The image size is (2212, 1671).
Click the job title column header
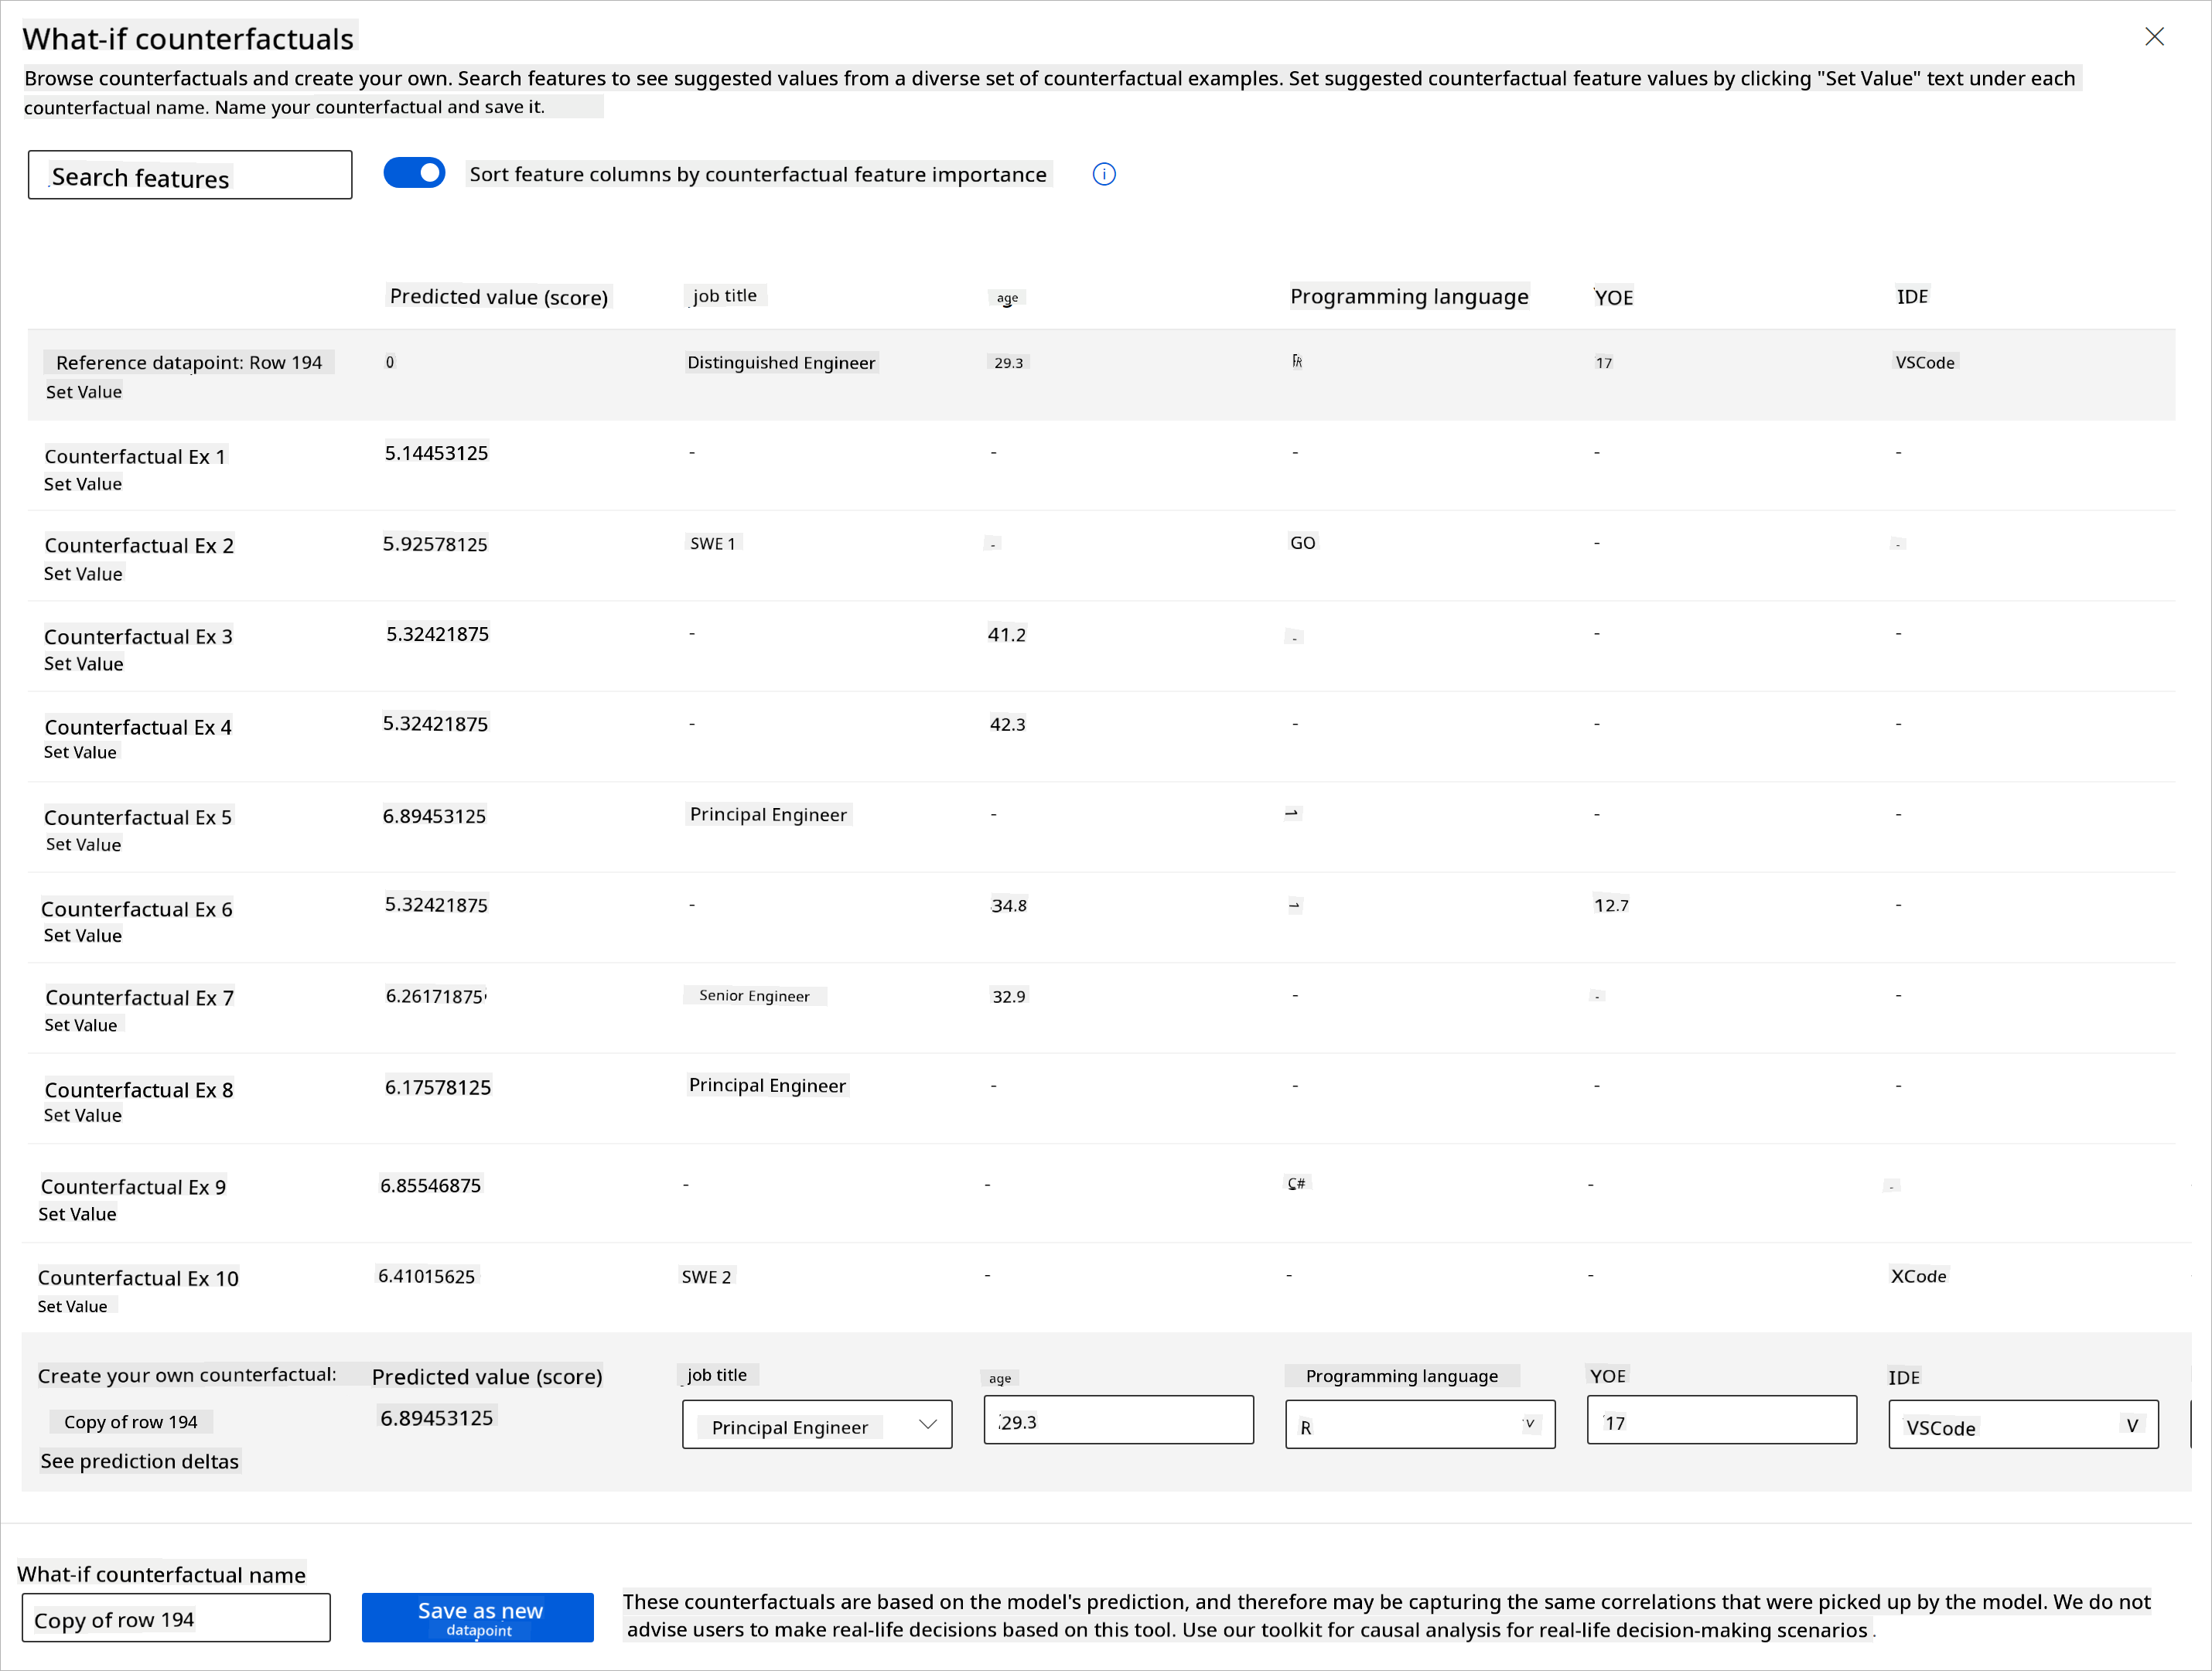pyautogui.click(x=724, y=296)
